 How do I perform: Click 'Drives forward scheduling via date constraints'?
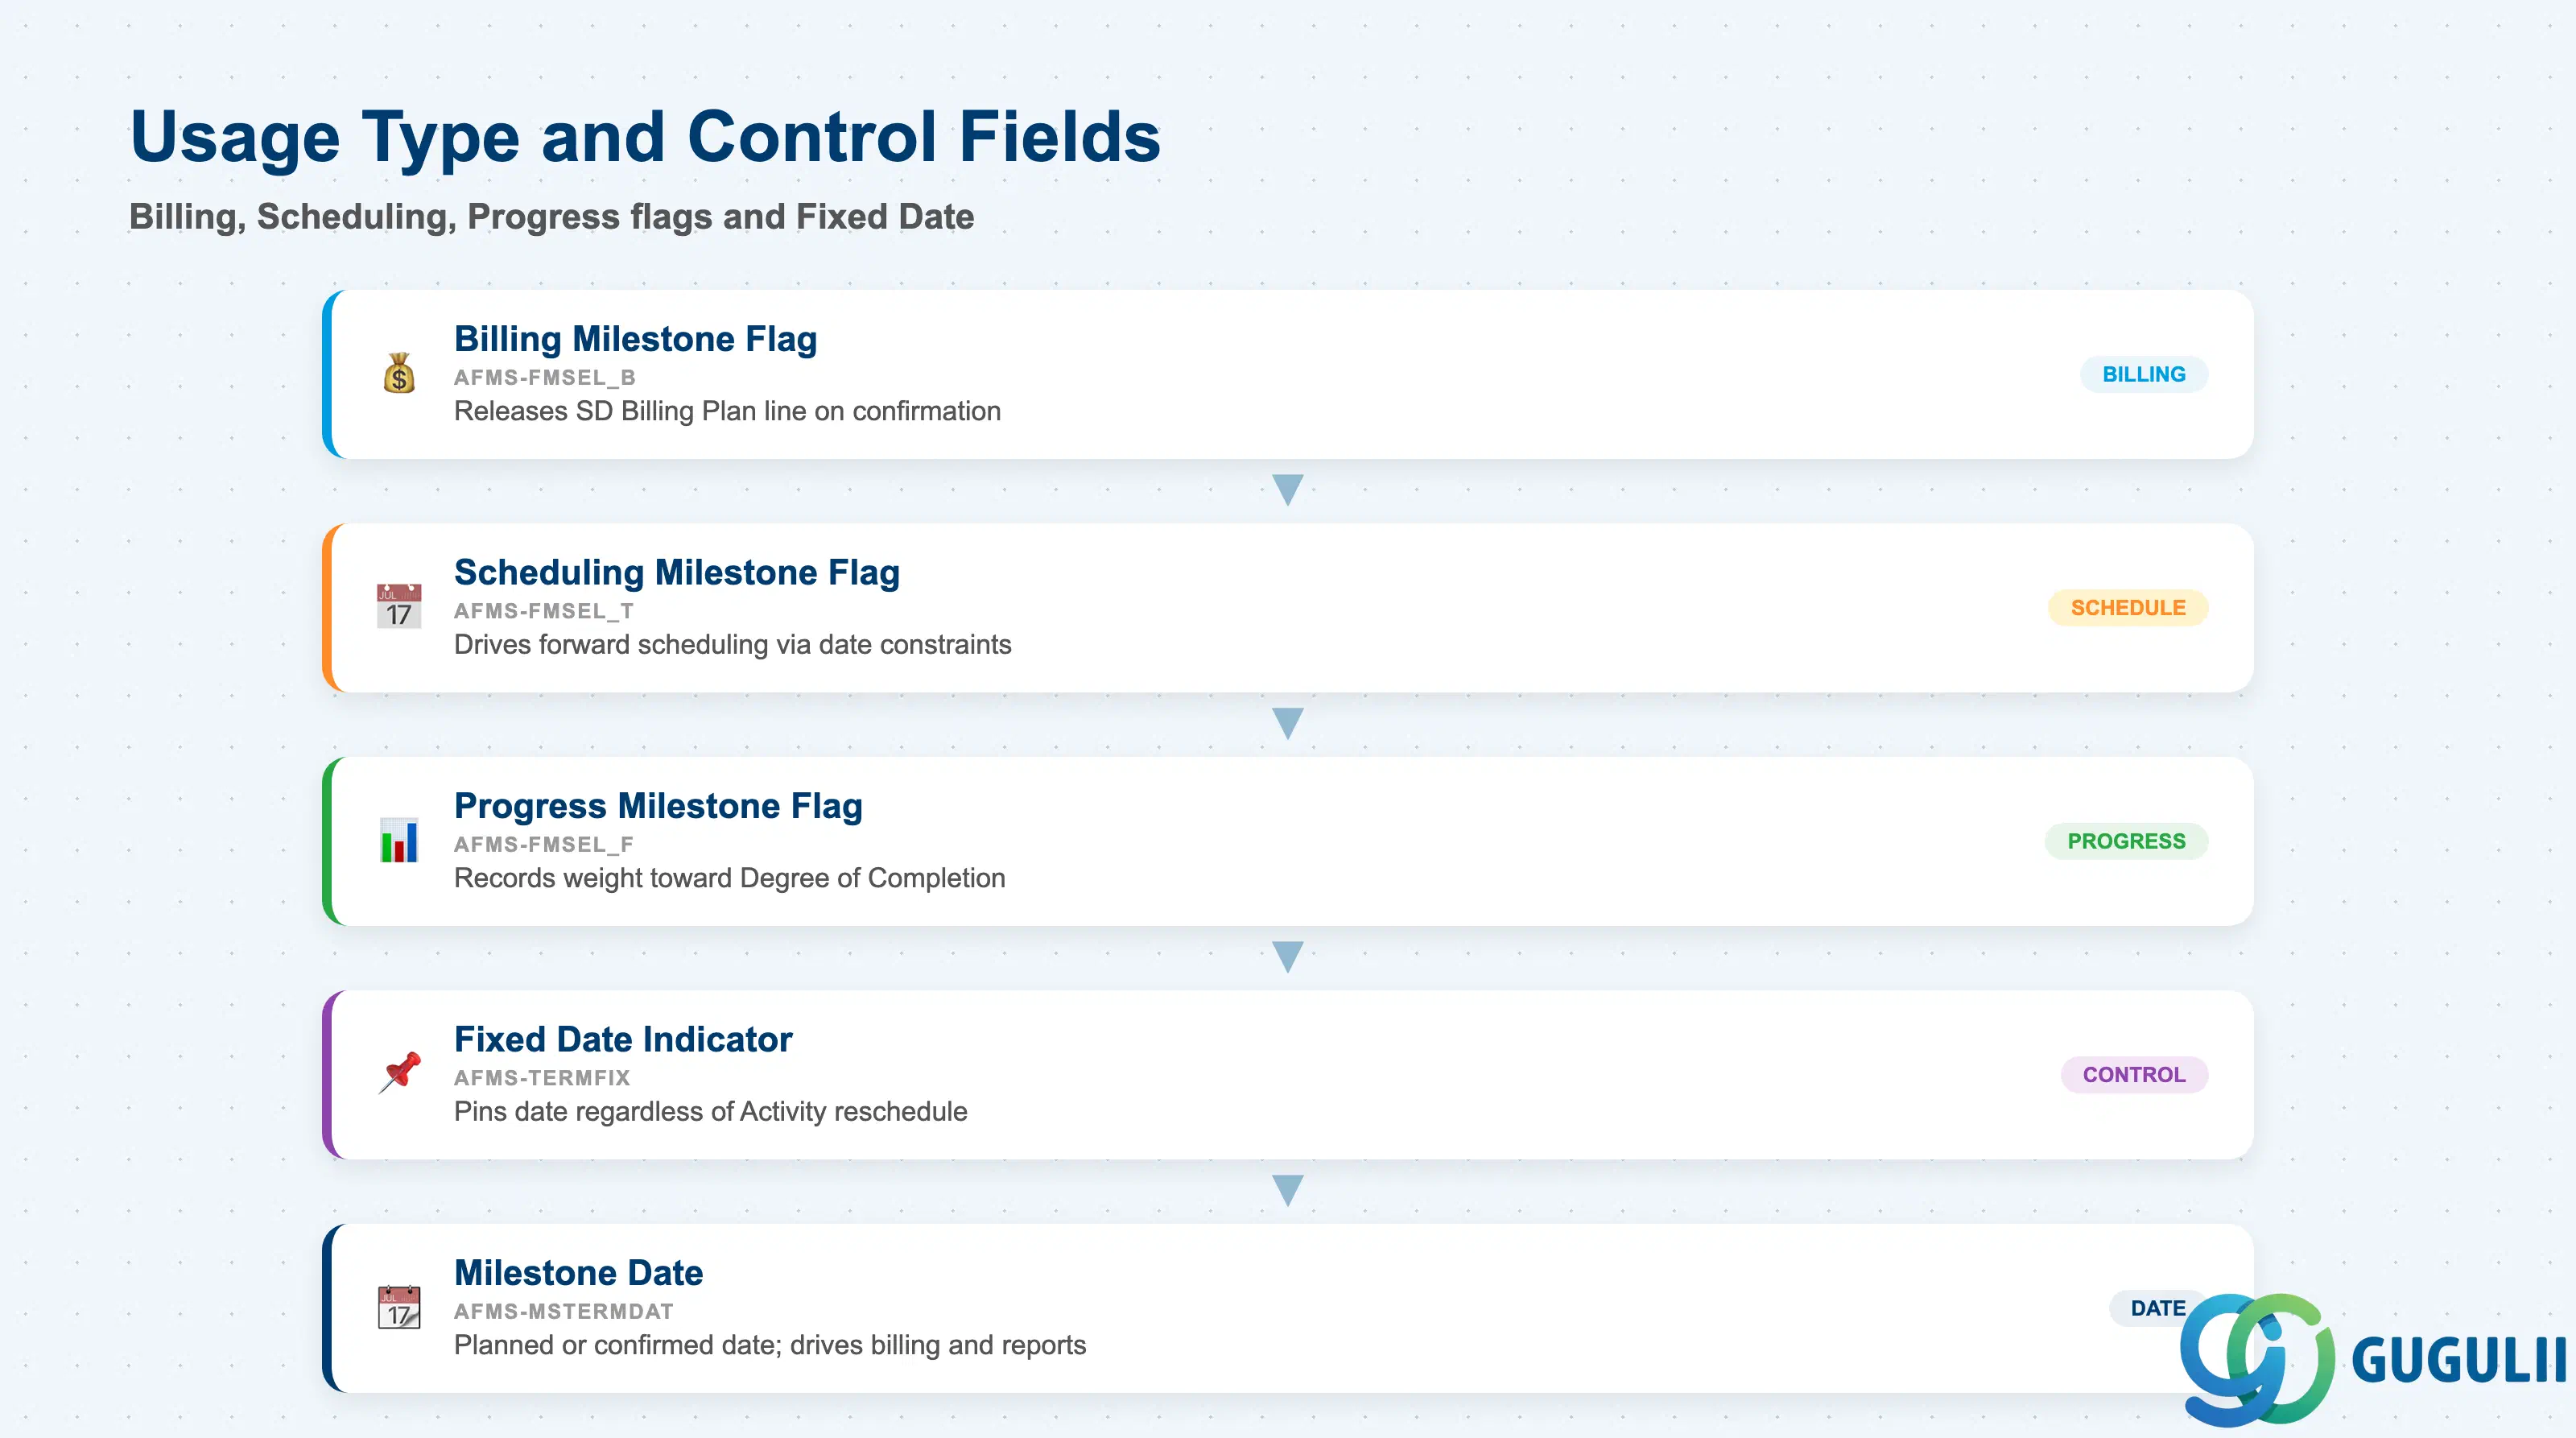(x=733, y=645)
